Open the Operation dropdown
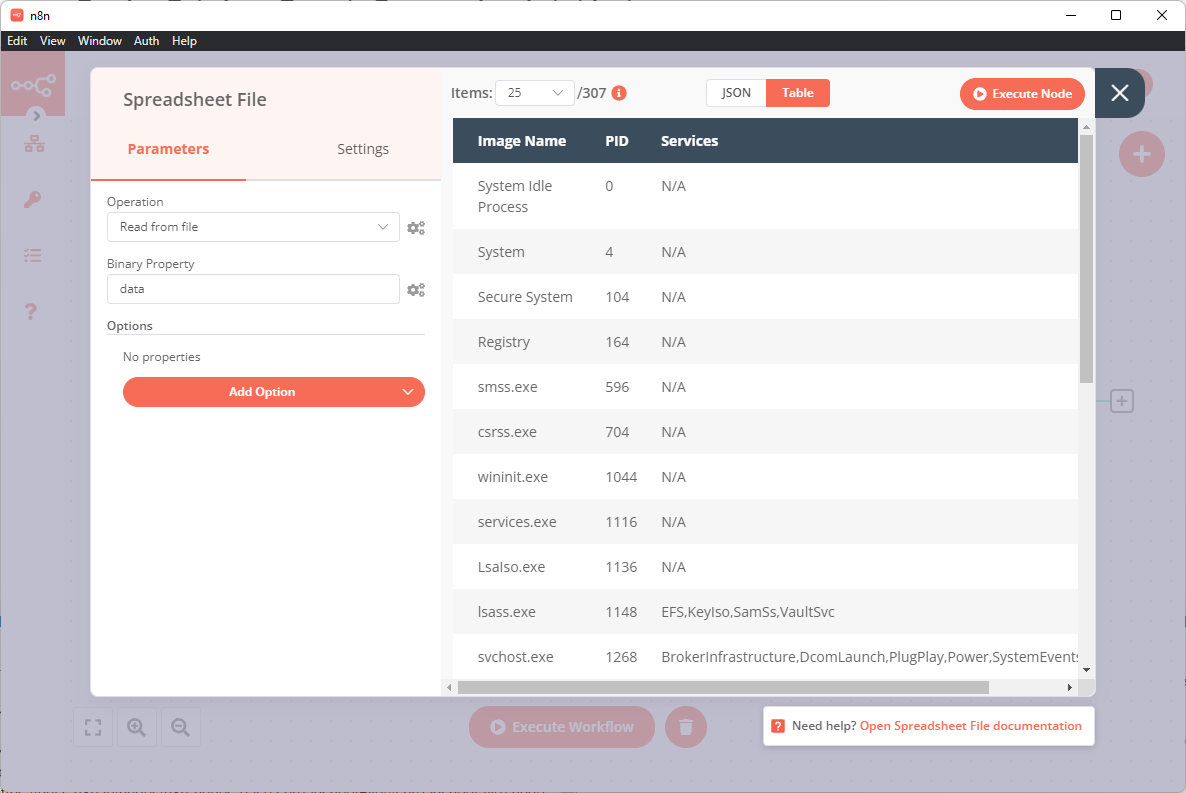The image size is (1186, 793). (x=253, y=227)
